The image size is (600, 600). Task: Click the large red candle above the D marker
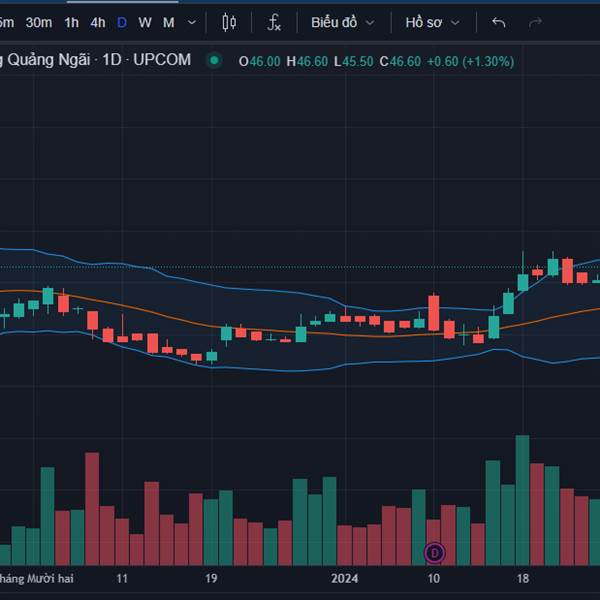click(x=434, y=313)
